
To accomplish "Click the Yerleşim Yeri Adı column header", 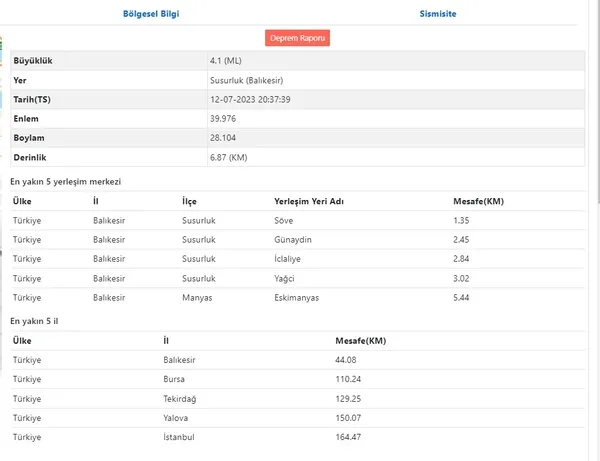I will pyautogui.click(x=309, y=201).
